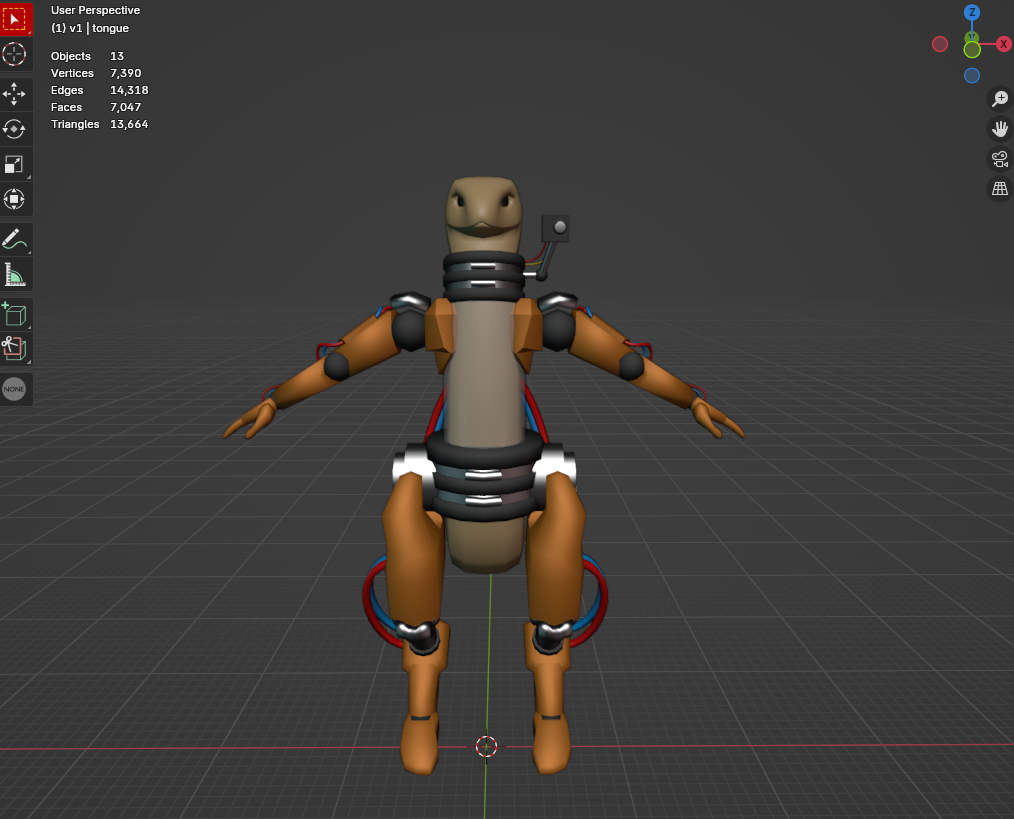This screenshot has height=819, width=1014.
Task: Select the lizard head mesh
Action: 483,213
